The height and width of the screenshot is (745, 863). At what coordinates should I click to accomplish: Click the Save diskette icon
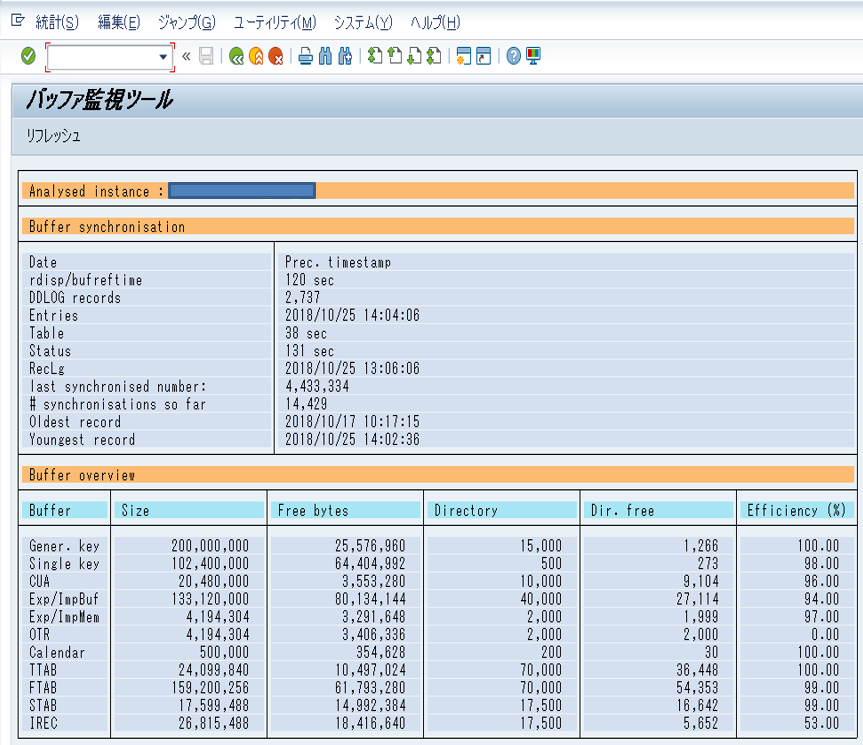206,56
